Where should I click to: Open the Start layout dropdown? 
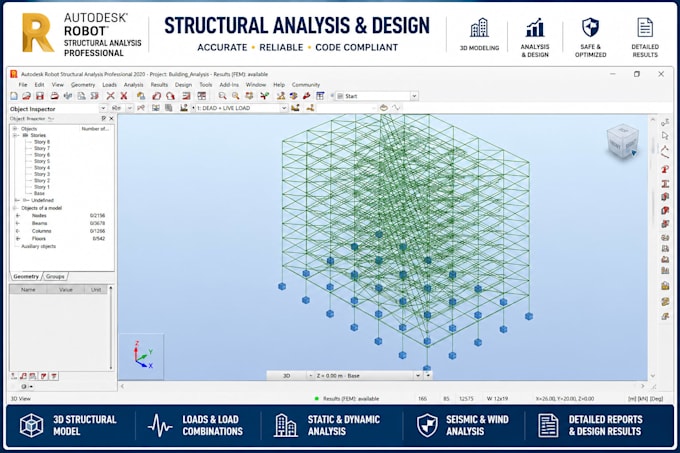pos(414,96)
